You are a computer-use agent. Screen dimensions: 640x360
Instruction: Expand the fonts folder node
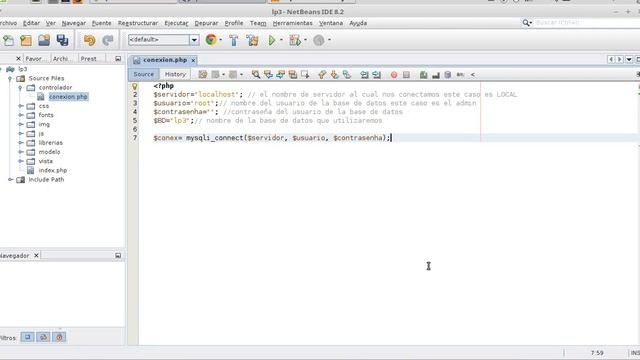(20, 115)
